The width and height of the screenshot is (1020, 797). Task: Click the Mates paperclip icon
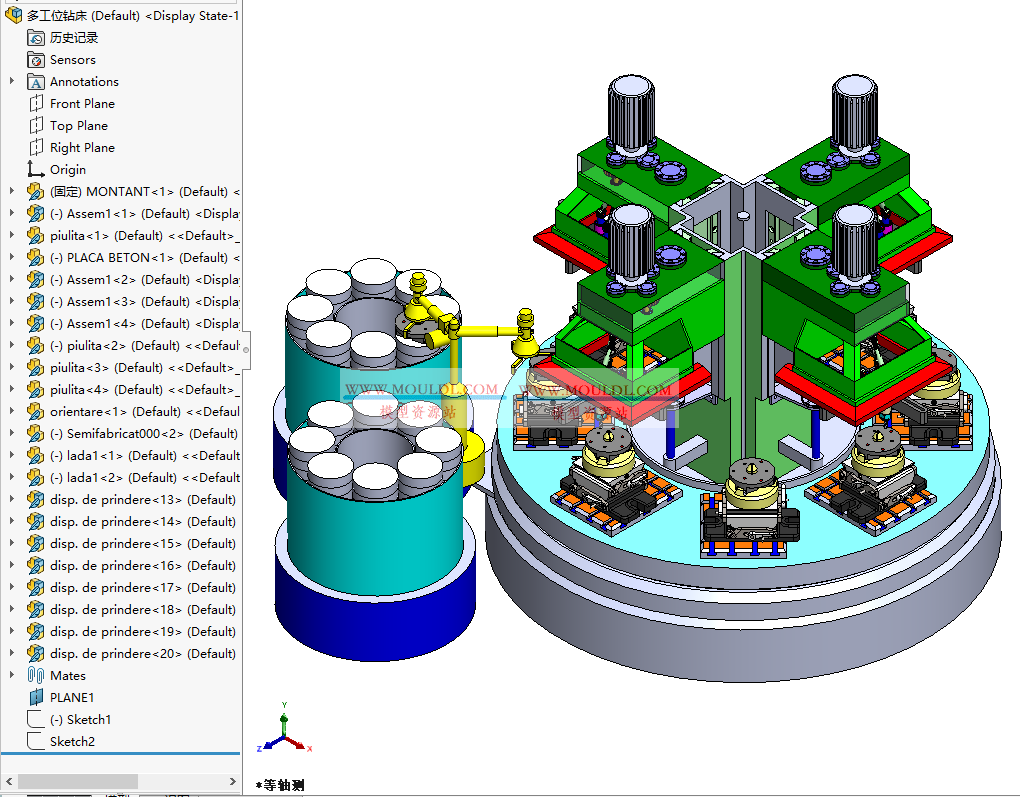[x=36, y=676]
